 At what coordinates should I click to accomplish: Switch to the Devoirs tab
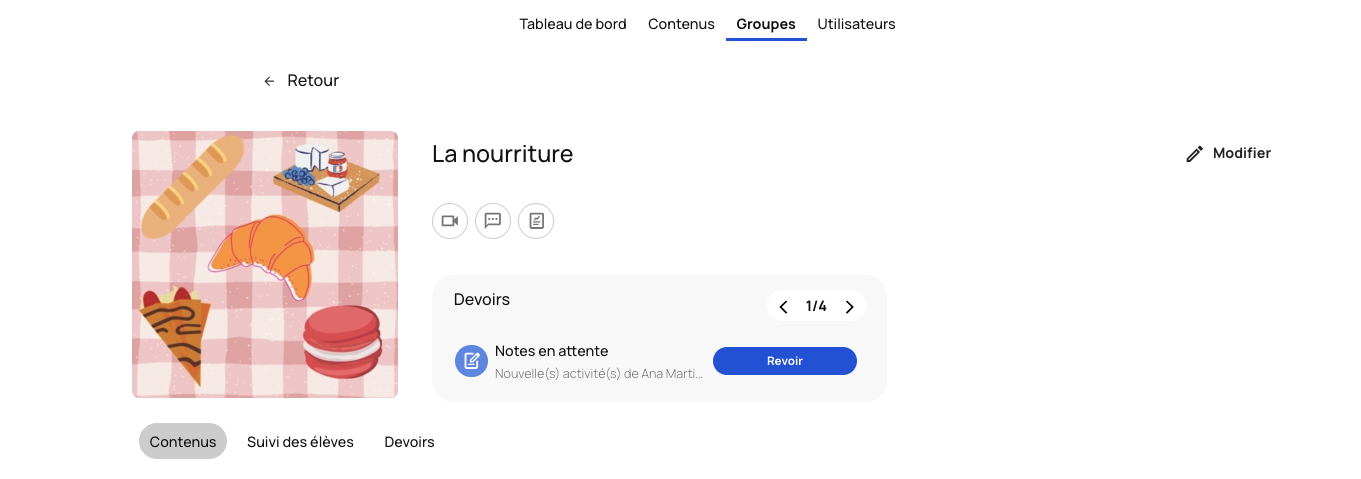(x=409, y=441)
